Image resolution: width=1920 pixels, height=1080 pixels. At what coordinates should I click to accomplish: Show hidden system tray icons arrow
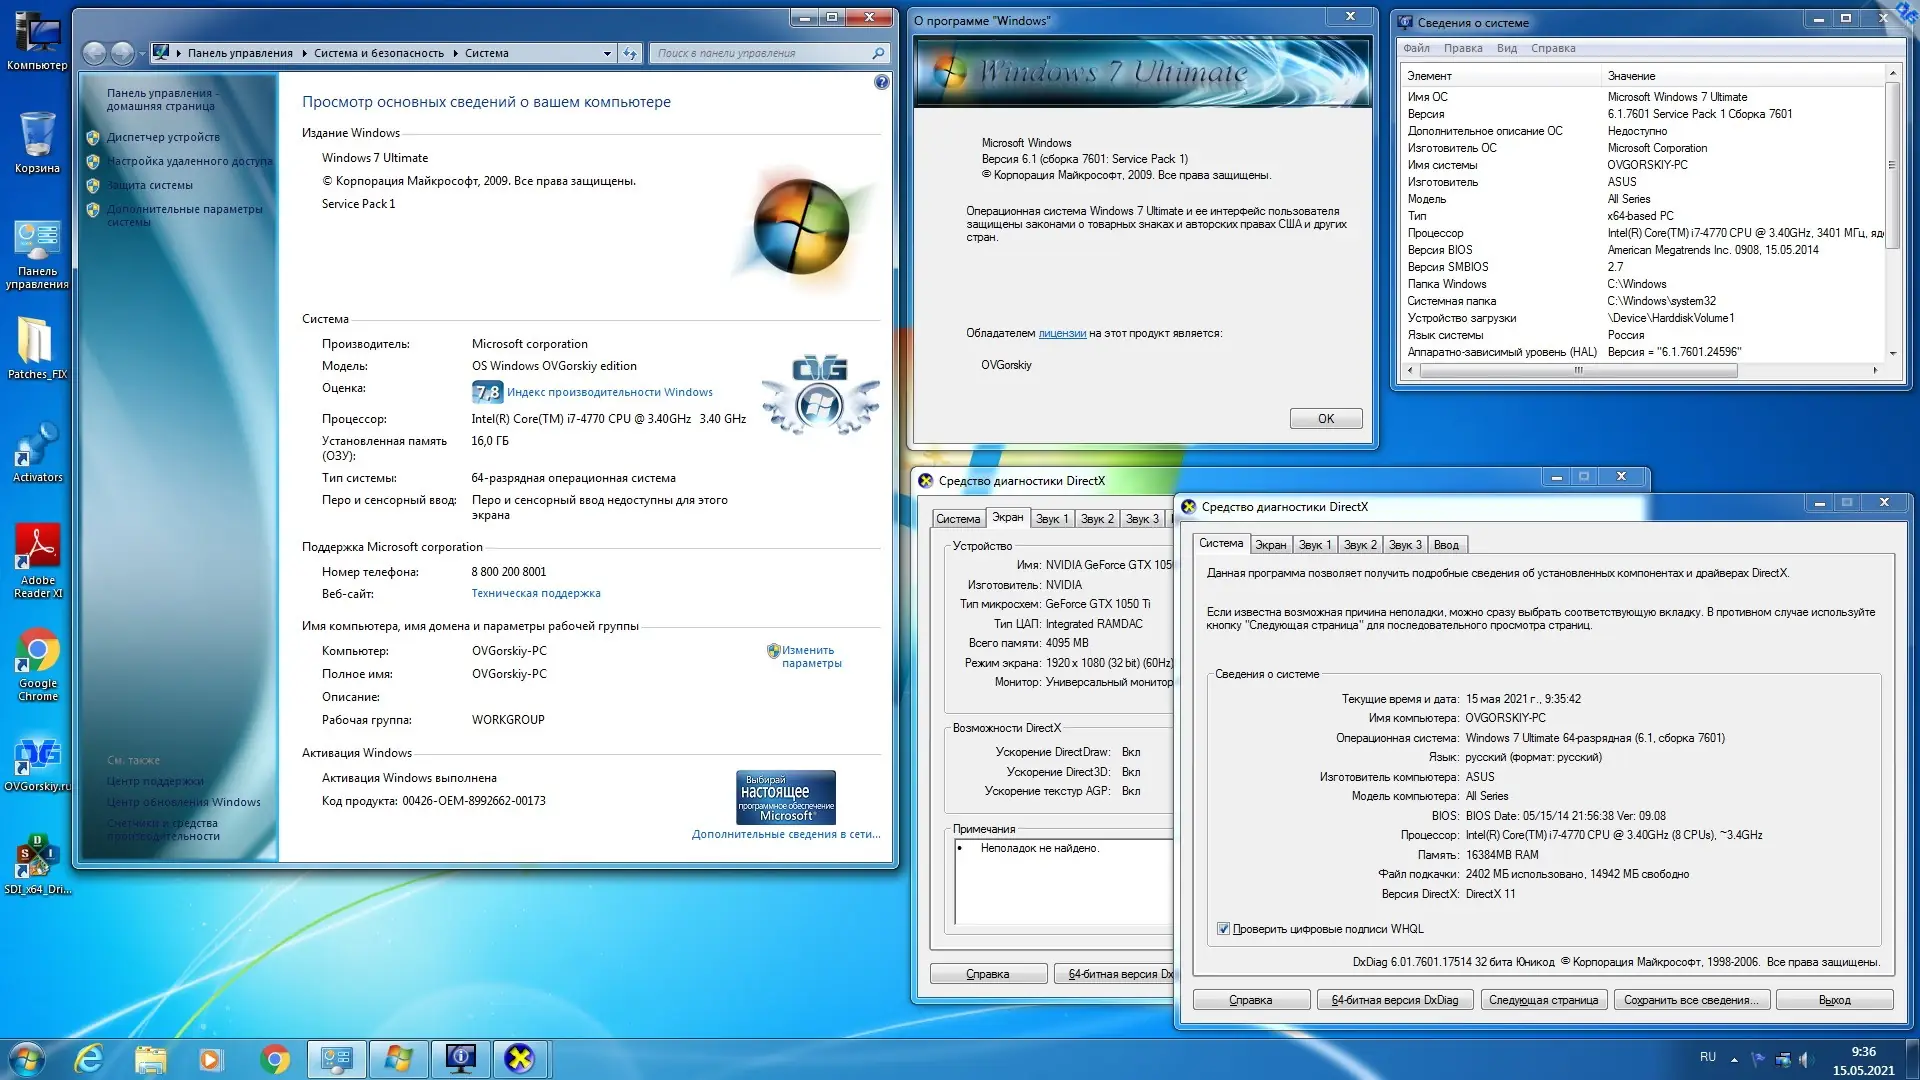point(1734,1058)
